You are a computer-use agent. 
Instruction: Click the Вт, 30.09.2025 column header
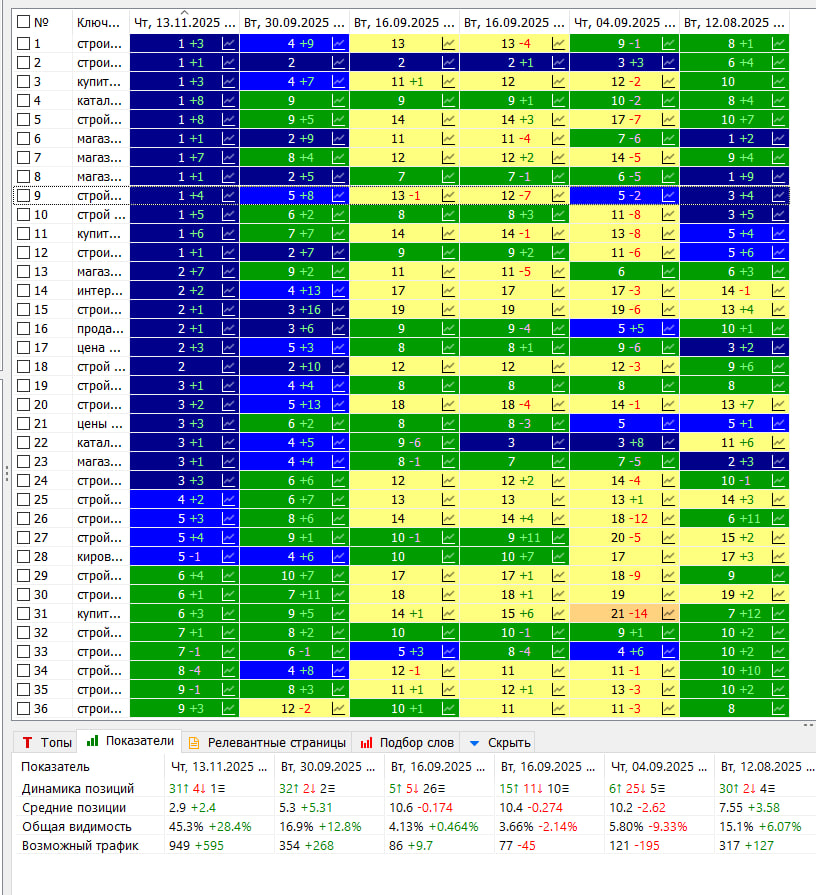[294, 22]
